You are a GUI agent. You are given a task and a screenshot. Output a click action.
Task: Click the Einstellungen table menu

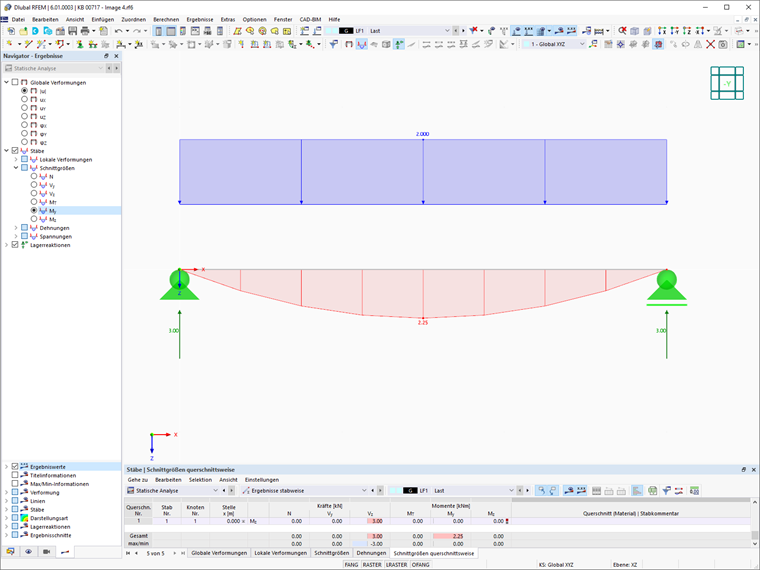tap(262, 480)
